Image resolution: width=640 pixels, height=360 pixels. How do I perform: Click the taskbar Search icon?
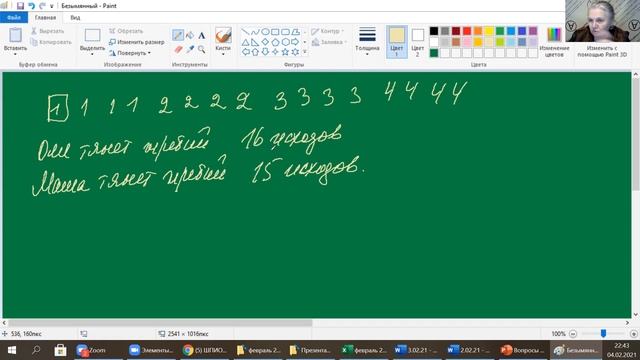36,350
